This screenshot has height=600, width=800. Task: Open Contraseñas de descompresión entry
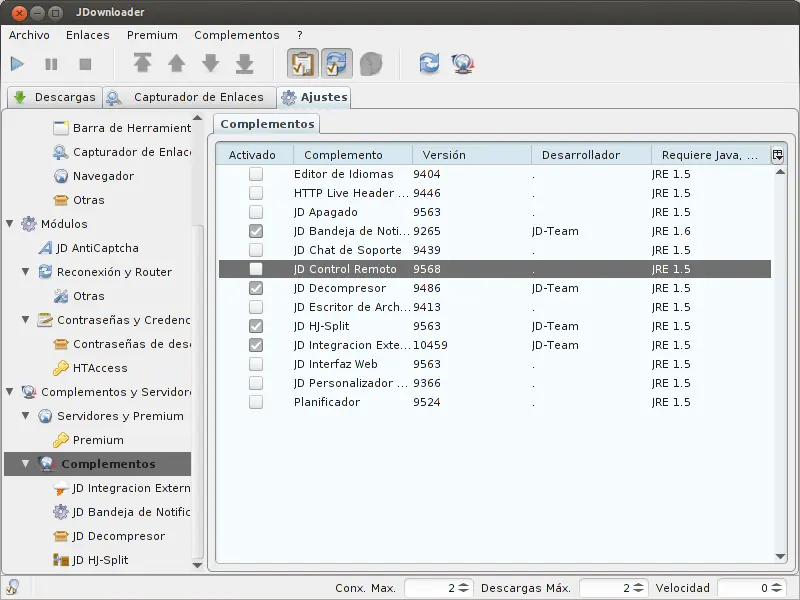coord(122,344)
